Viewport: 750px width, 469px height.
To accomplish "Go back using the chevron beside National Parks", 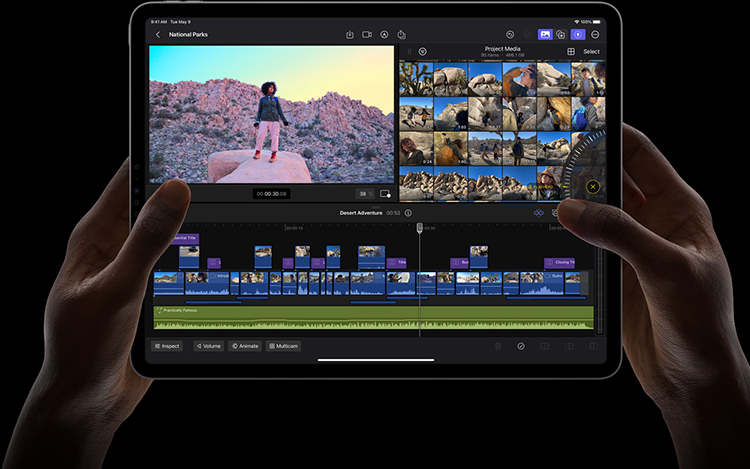I will pos(158,34).
